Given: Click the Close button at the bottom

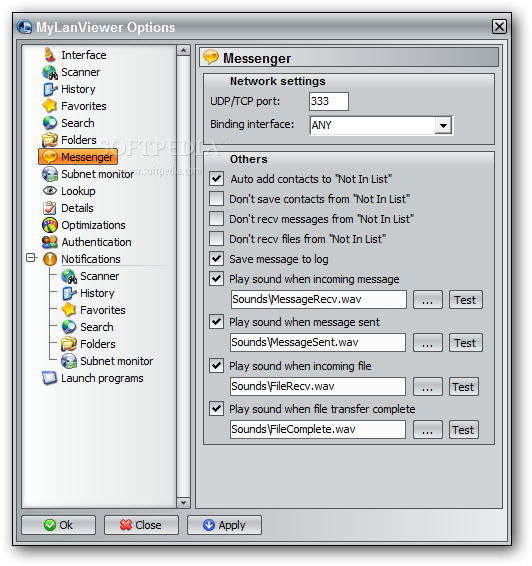Looking at the screenshot, I should (x=141, y=525).
